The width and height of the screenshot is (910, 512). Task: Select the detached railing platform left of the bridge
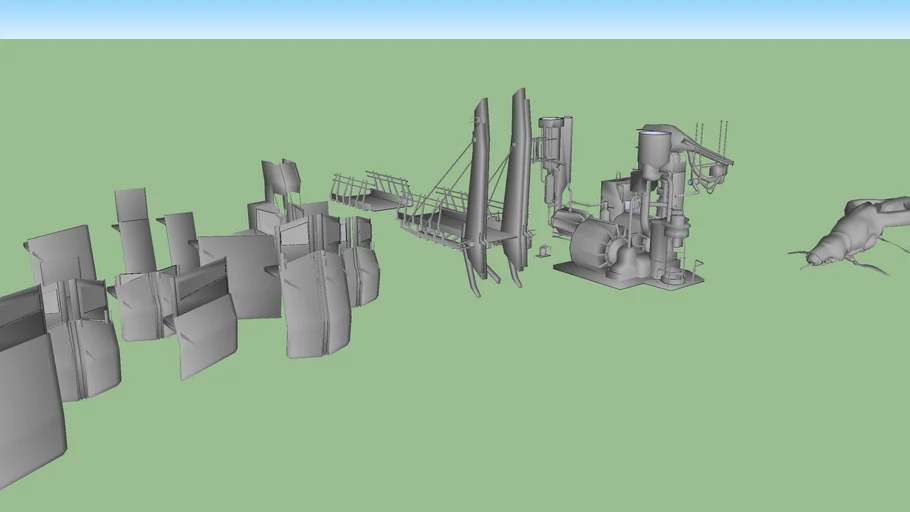(368, 195)
